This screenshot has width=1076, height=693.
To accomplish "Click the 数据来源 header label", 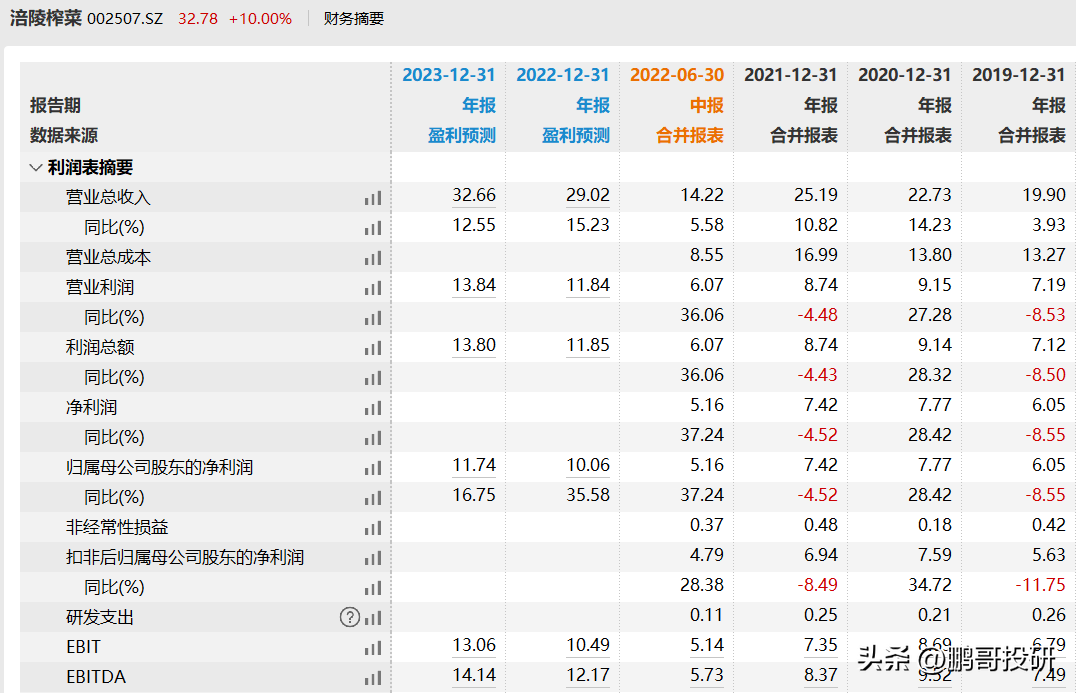I will coord(64,135).
